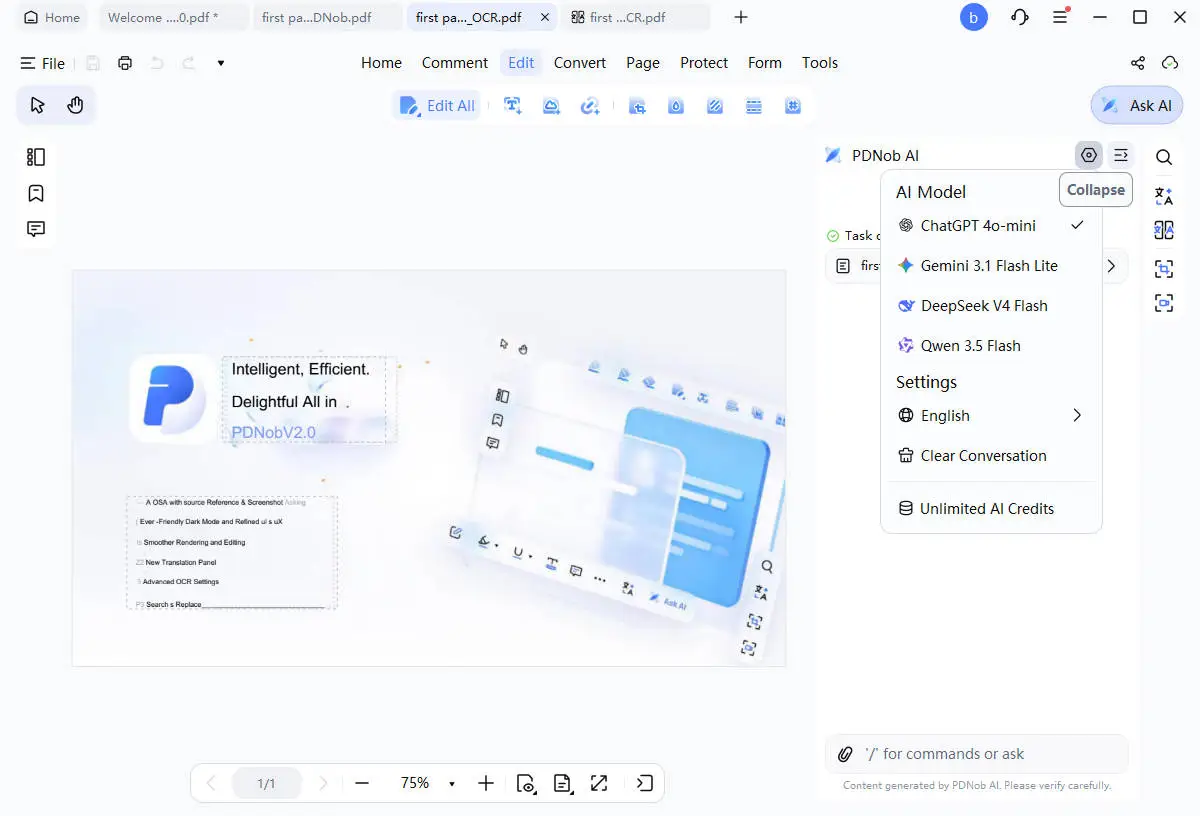Click the Collapse panel icon beside settings

1121,155
